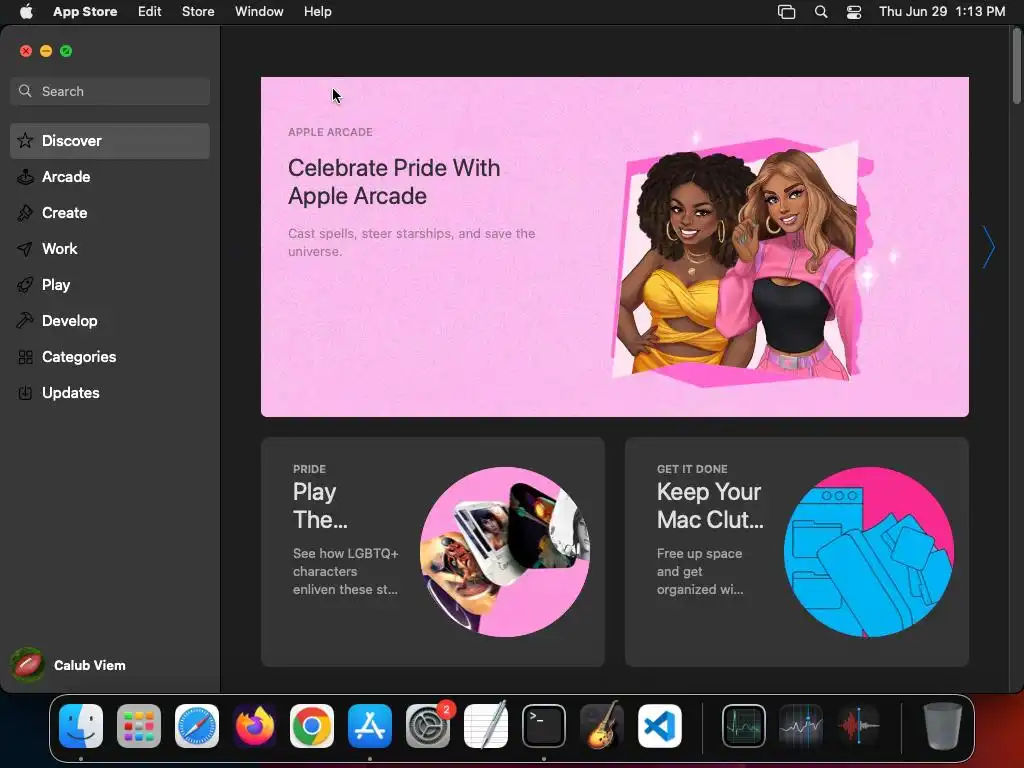This screenshot has height=768, width=1024.
Task: Open Activity Monitor from the Dock
Action: tap(744, 726)
